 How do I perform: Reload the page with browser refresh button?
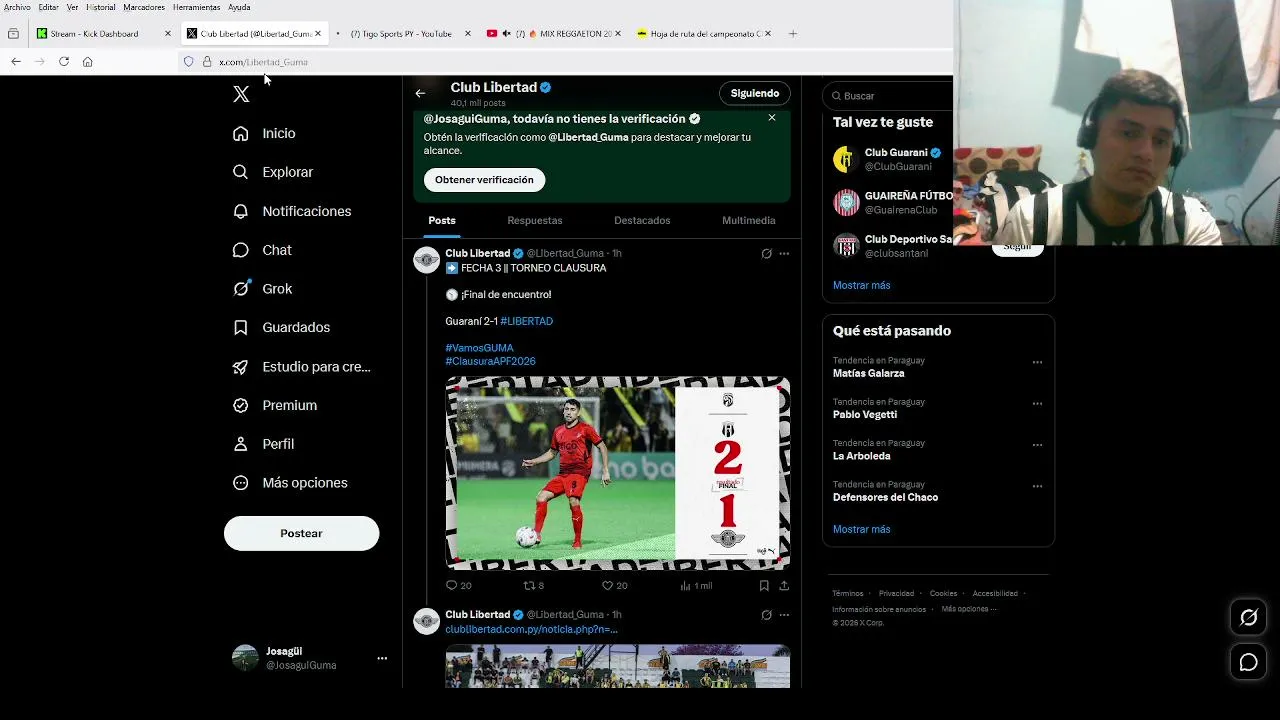click(x=64, y=61)
